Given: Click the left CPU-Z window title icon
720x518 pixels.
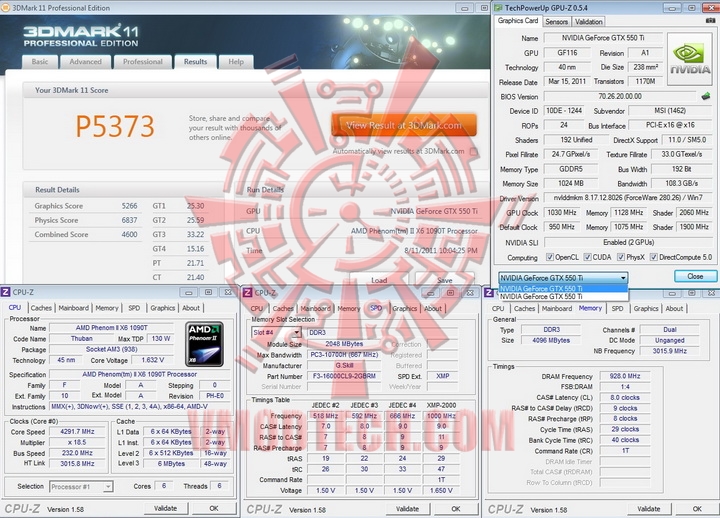Looking at the screenshot, I should 6,292.
